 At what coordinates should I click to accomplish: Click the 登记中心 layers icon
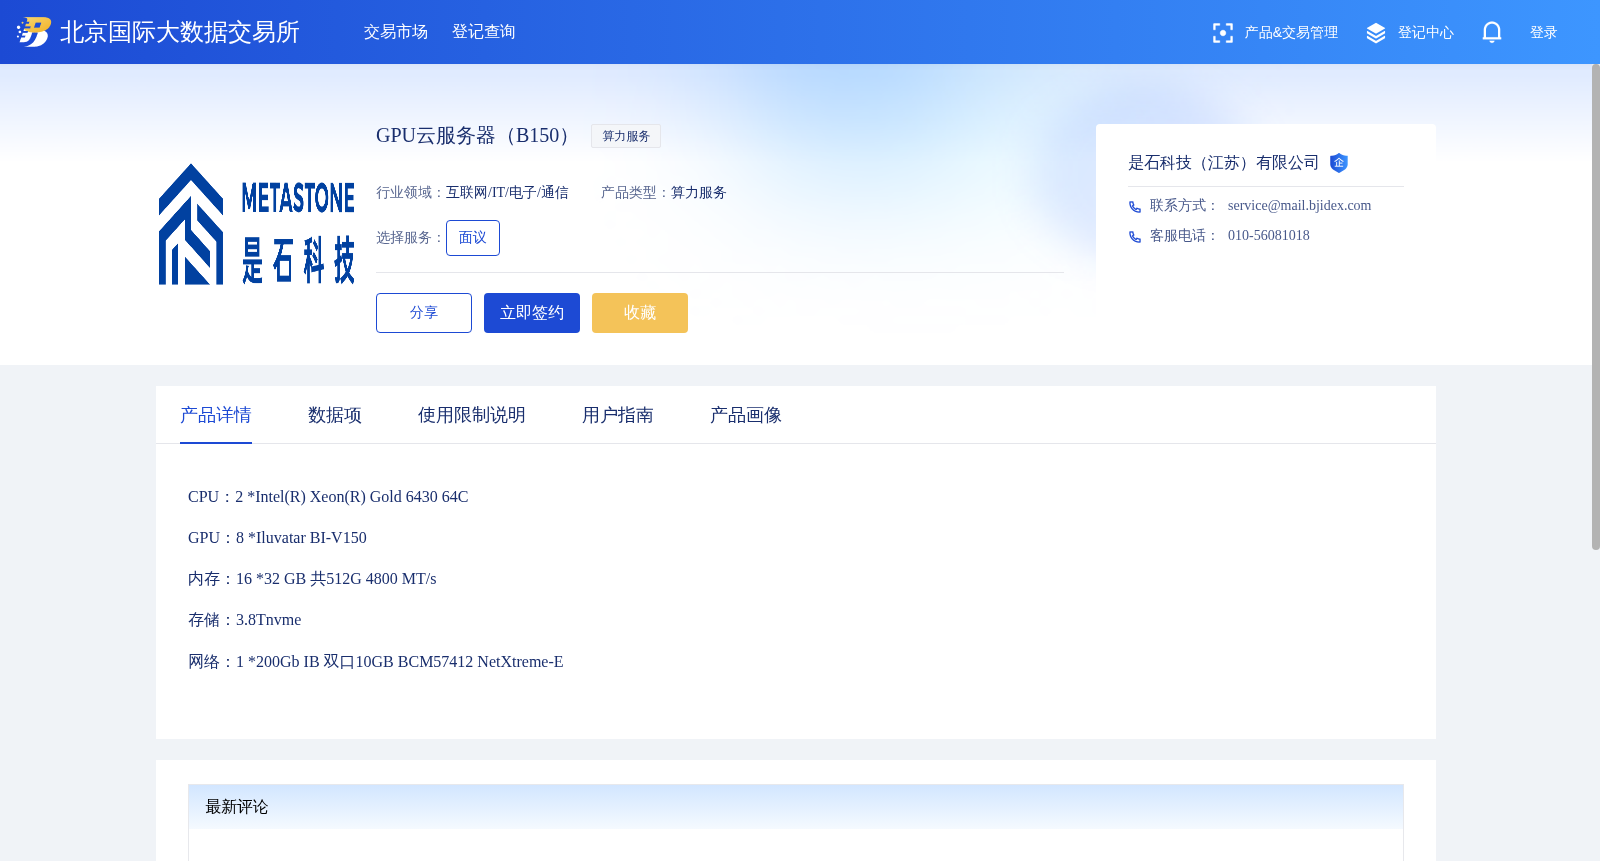pyautogui.click(x=1376, y=33)
